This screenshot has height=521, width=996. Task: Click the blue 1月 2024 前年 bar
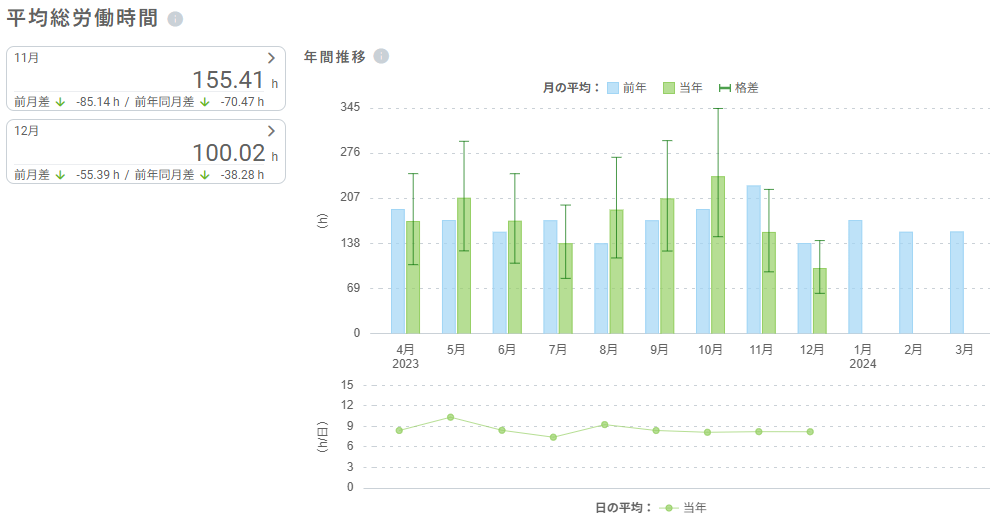point(855,277)
